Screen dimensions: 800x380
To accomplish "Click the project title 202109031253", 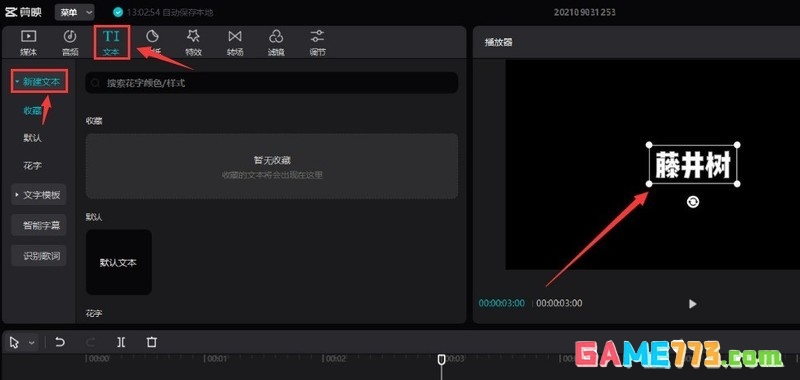I will tap(584, 12).
